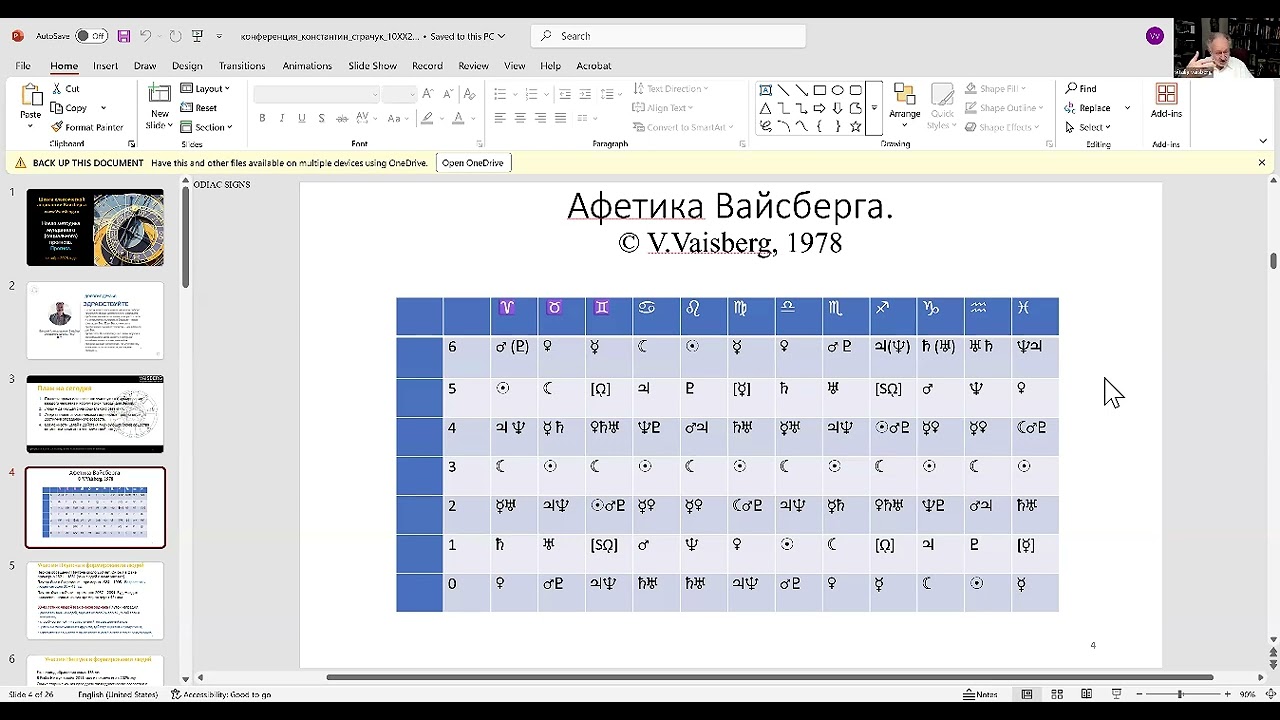Open Add-ins

[x=1166, y=102]
